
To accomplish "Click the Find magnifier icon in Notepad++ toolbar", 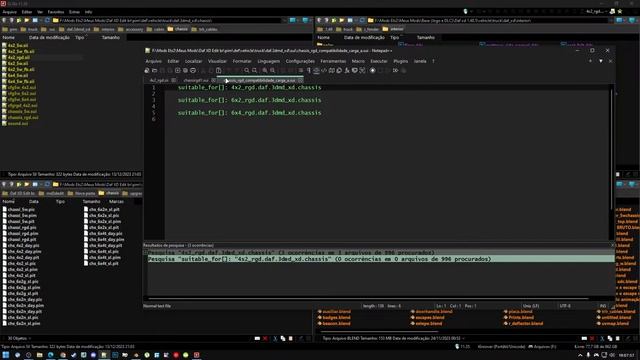I will click(247, 71).
